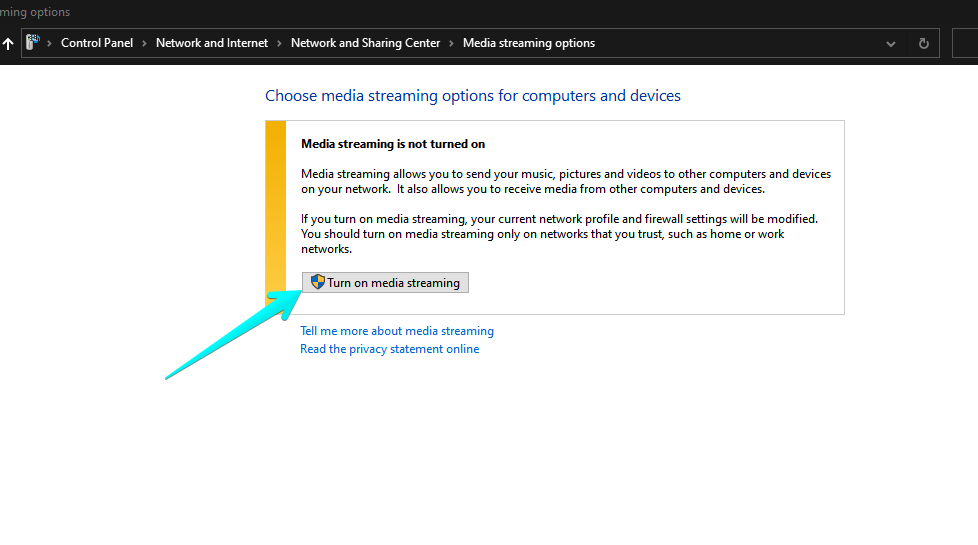This screenshot has width=978, height=545.
Task: Click the yellow warning stripe
Action: (275, 217)
